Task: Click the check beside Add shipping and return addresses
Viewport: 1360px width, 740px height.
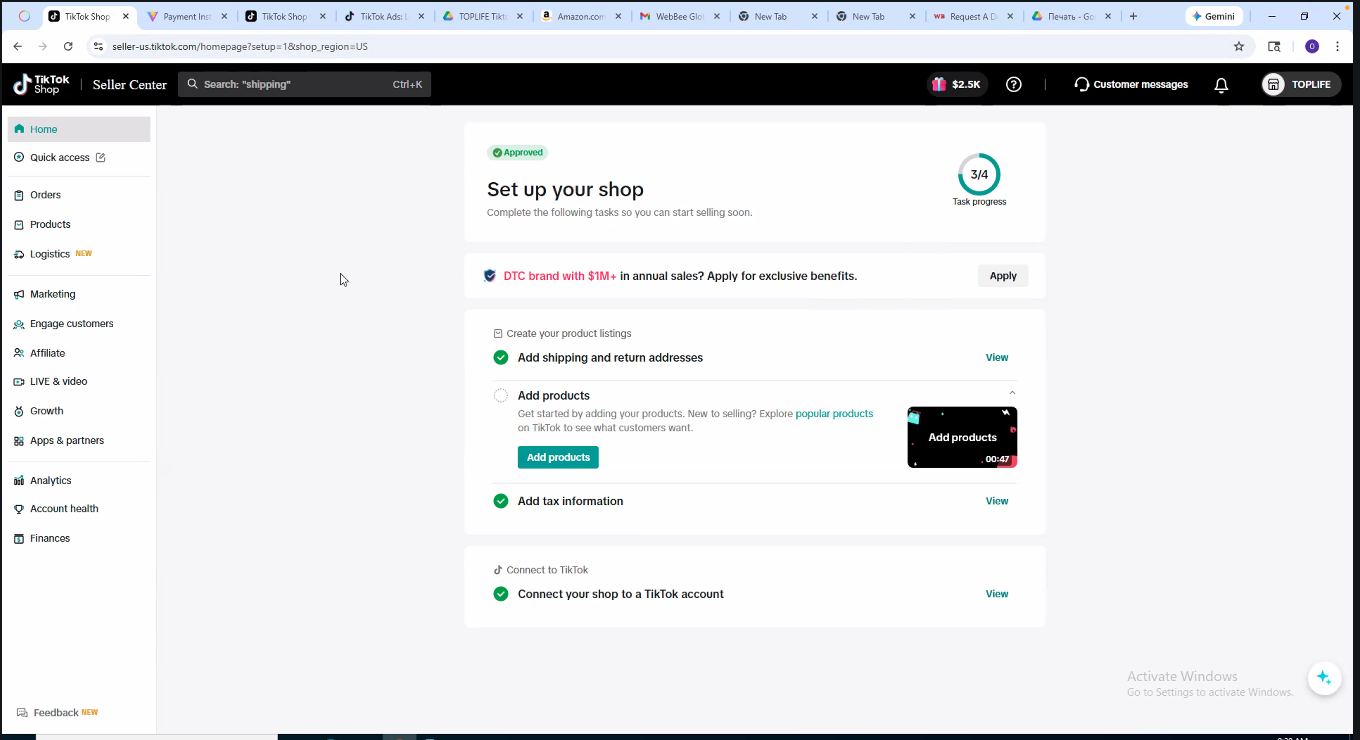Action: [501, 358]
